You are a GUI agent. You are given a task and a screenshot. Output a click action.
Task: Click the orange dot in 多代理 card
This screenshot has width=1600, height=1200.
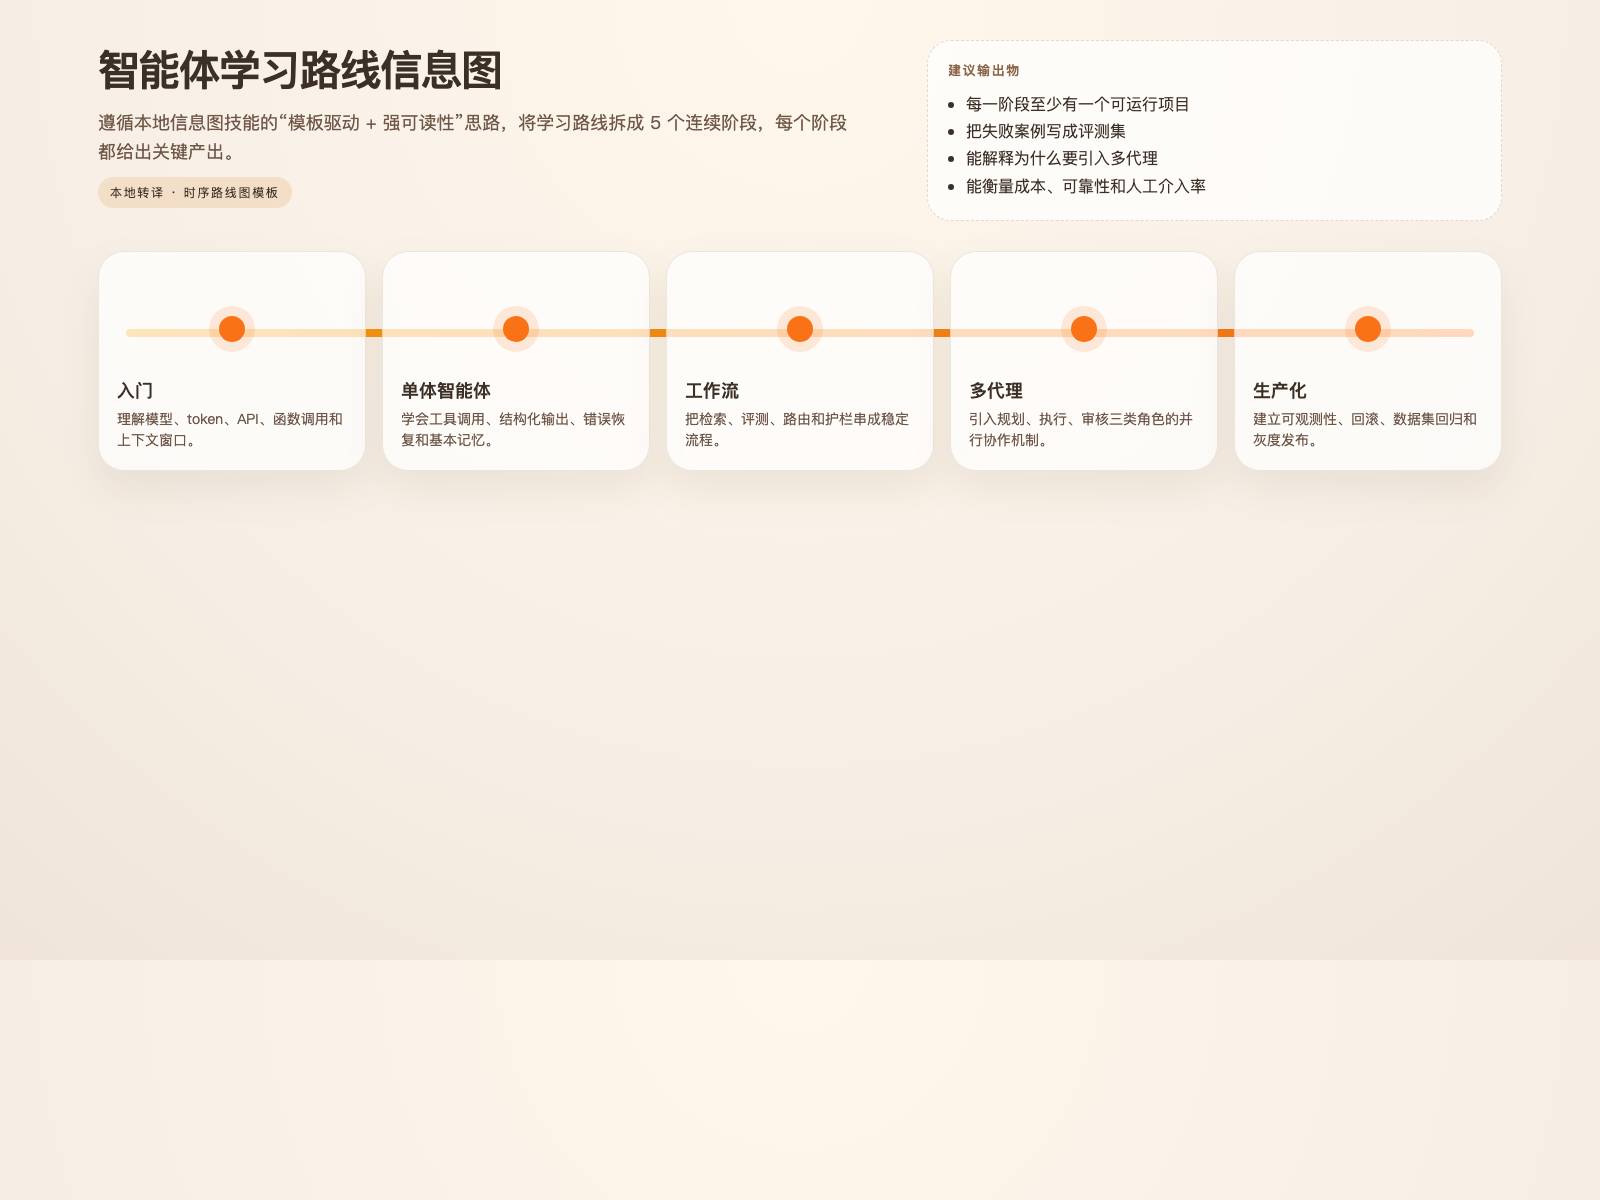click(1084, 329)
